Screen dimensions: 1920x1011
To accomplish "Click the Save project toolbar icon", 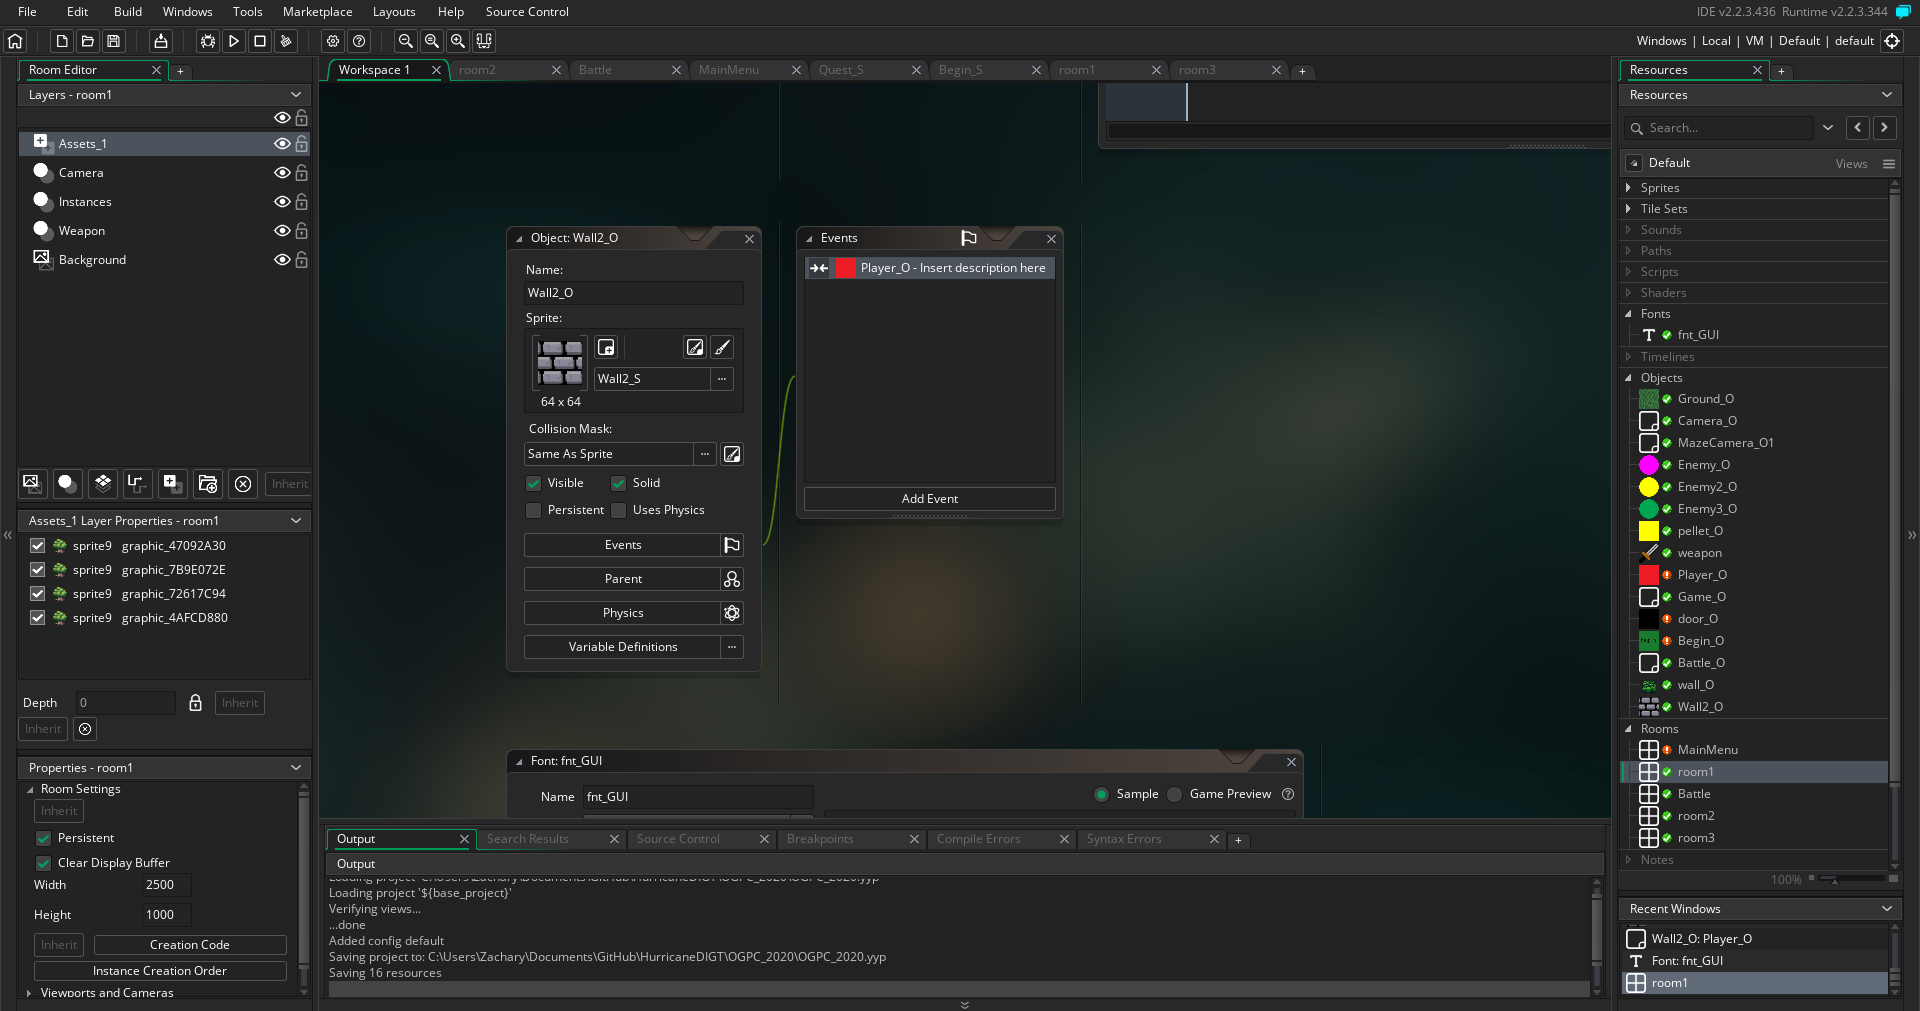I will click(114, 41).
